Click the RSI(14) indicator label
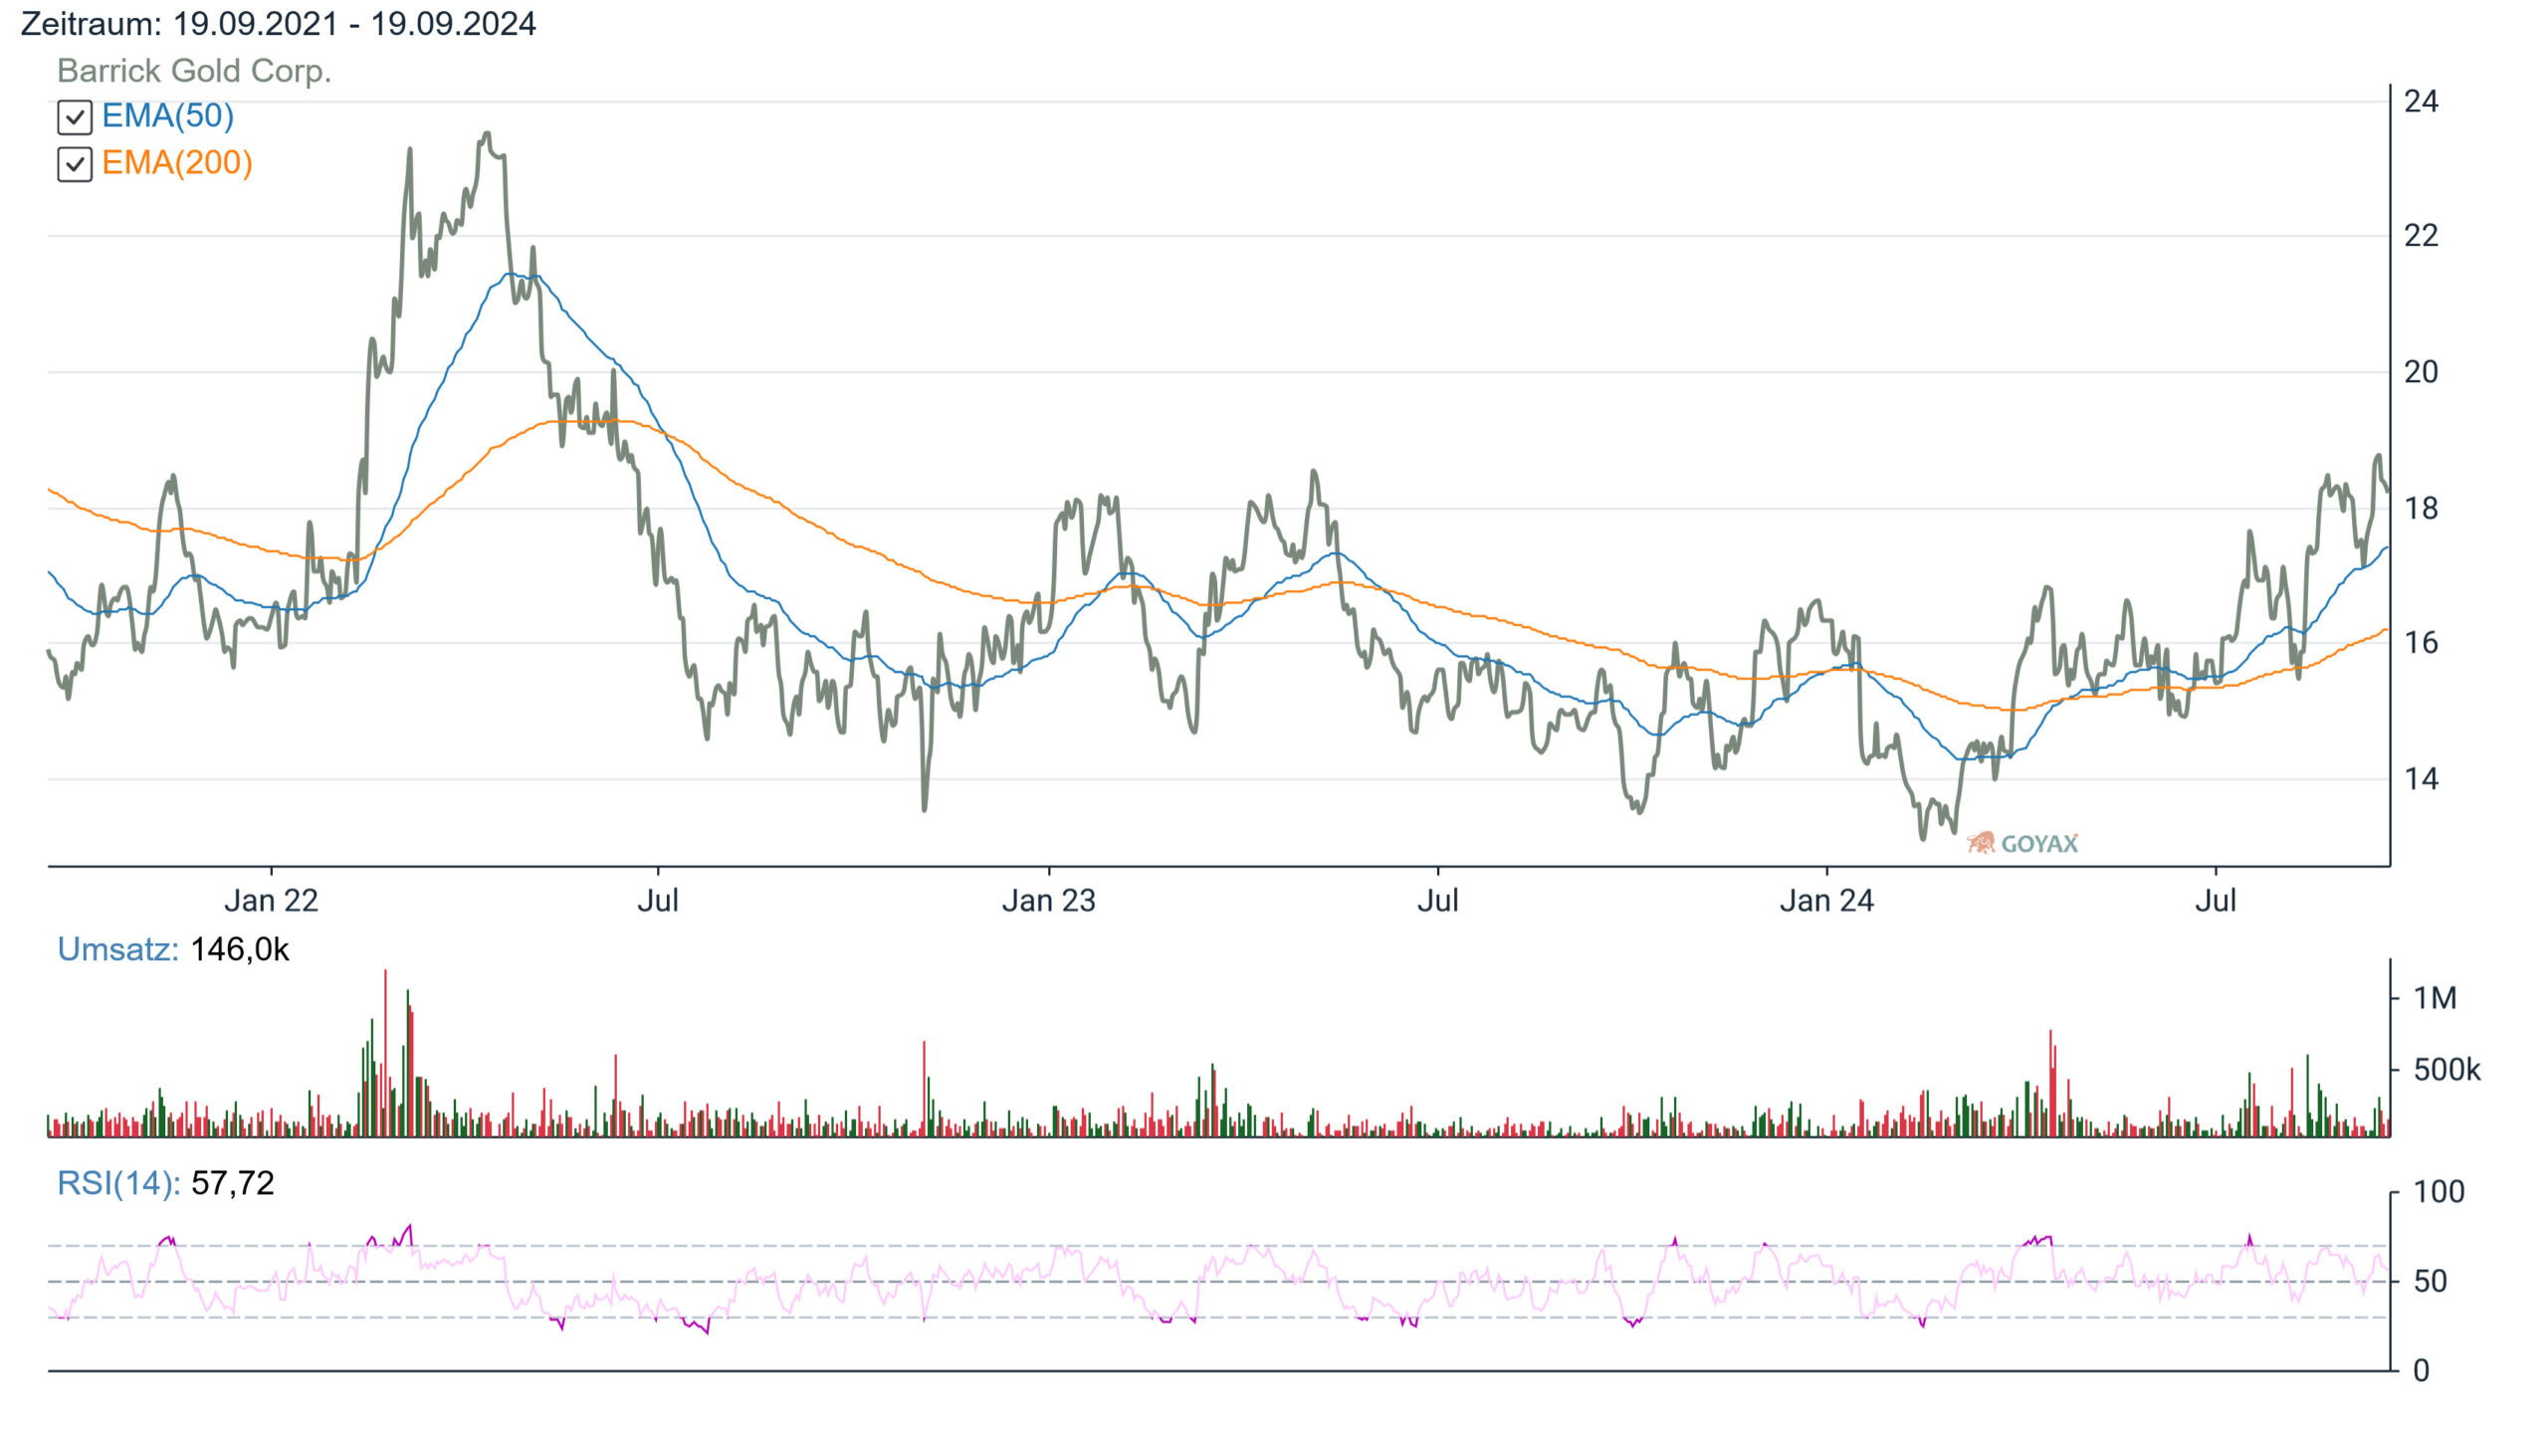Viewport: 2548px width, 1456px height. [x=119, y=1183]
